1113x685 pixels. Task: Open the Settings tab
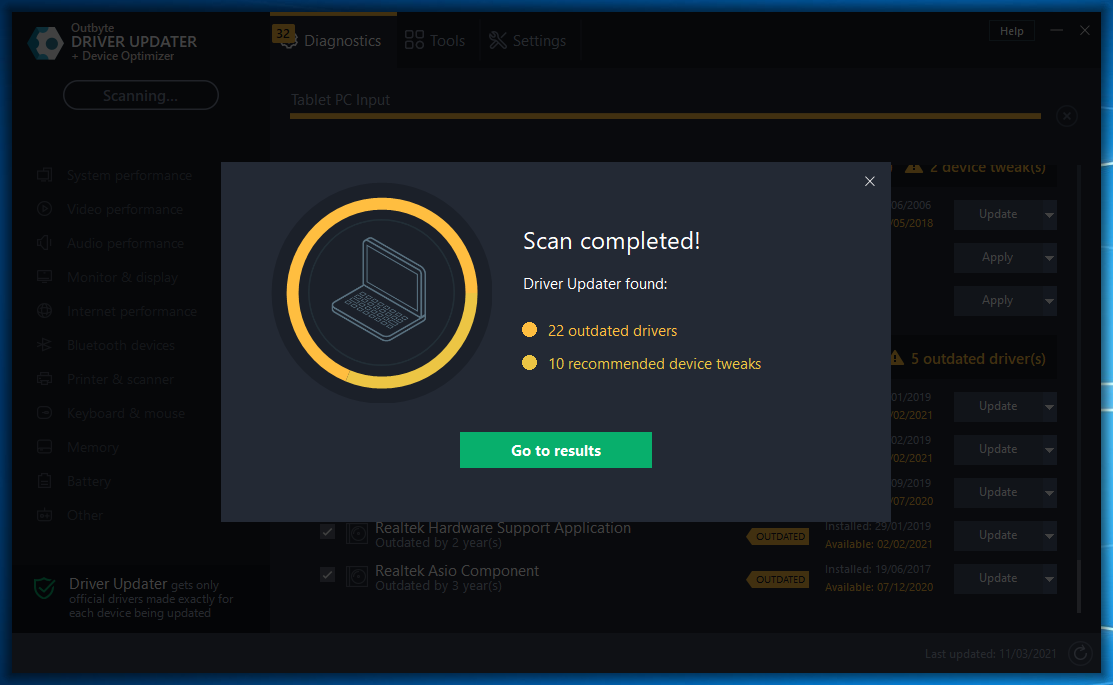pos(527,40)
